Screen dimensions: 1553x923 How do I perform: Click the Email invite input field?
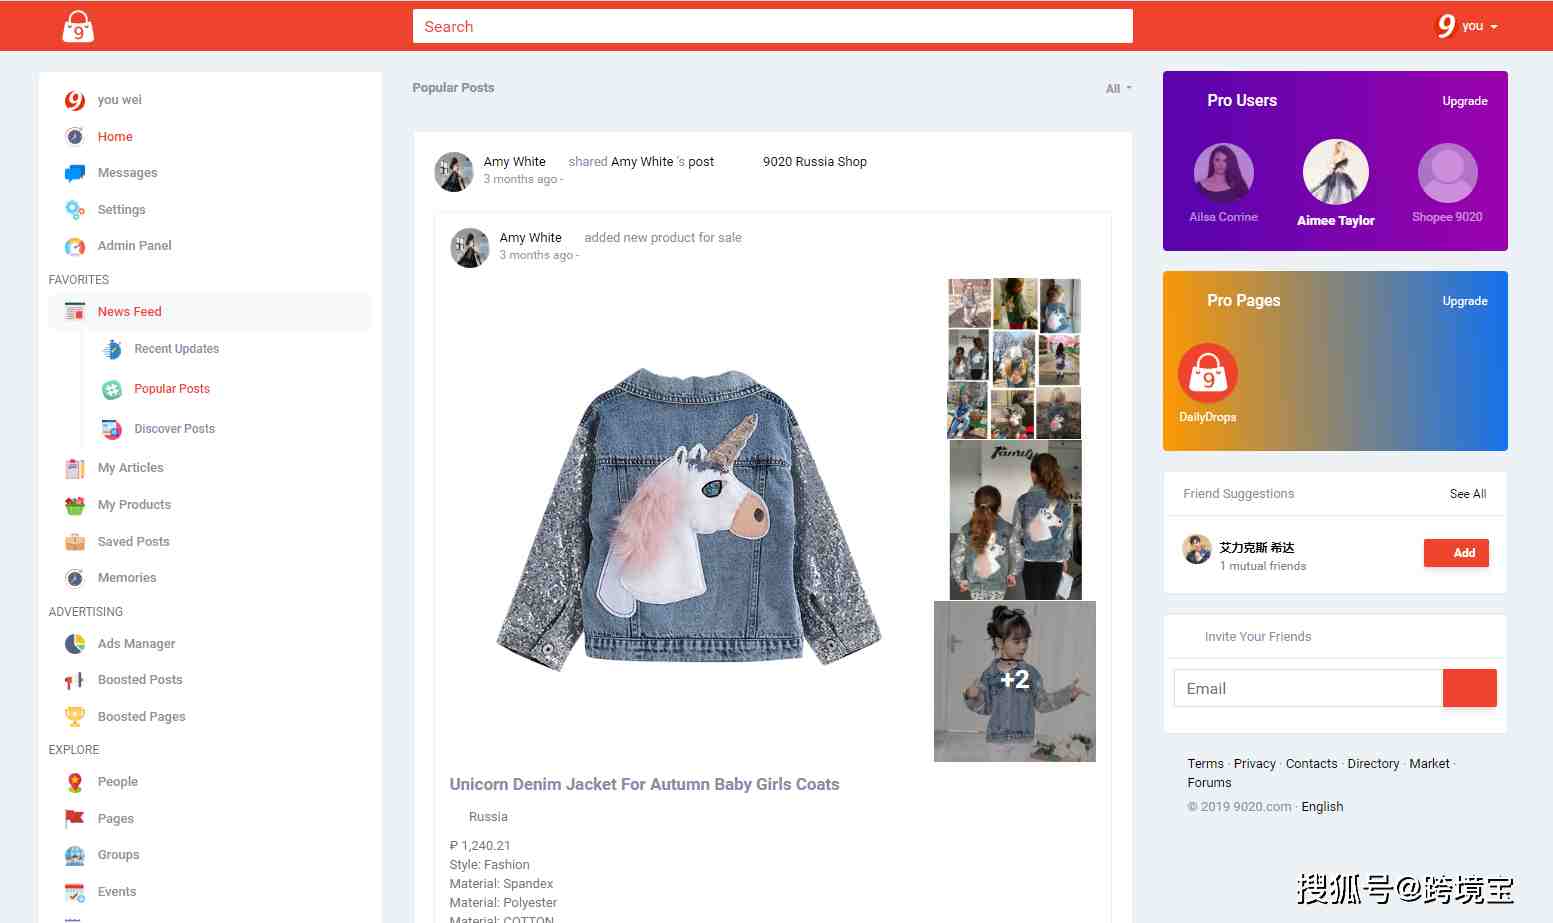(1308, 688)
